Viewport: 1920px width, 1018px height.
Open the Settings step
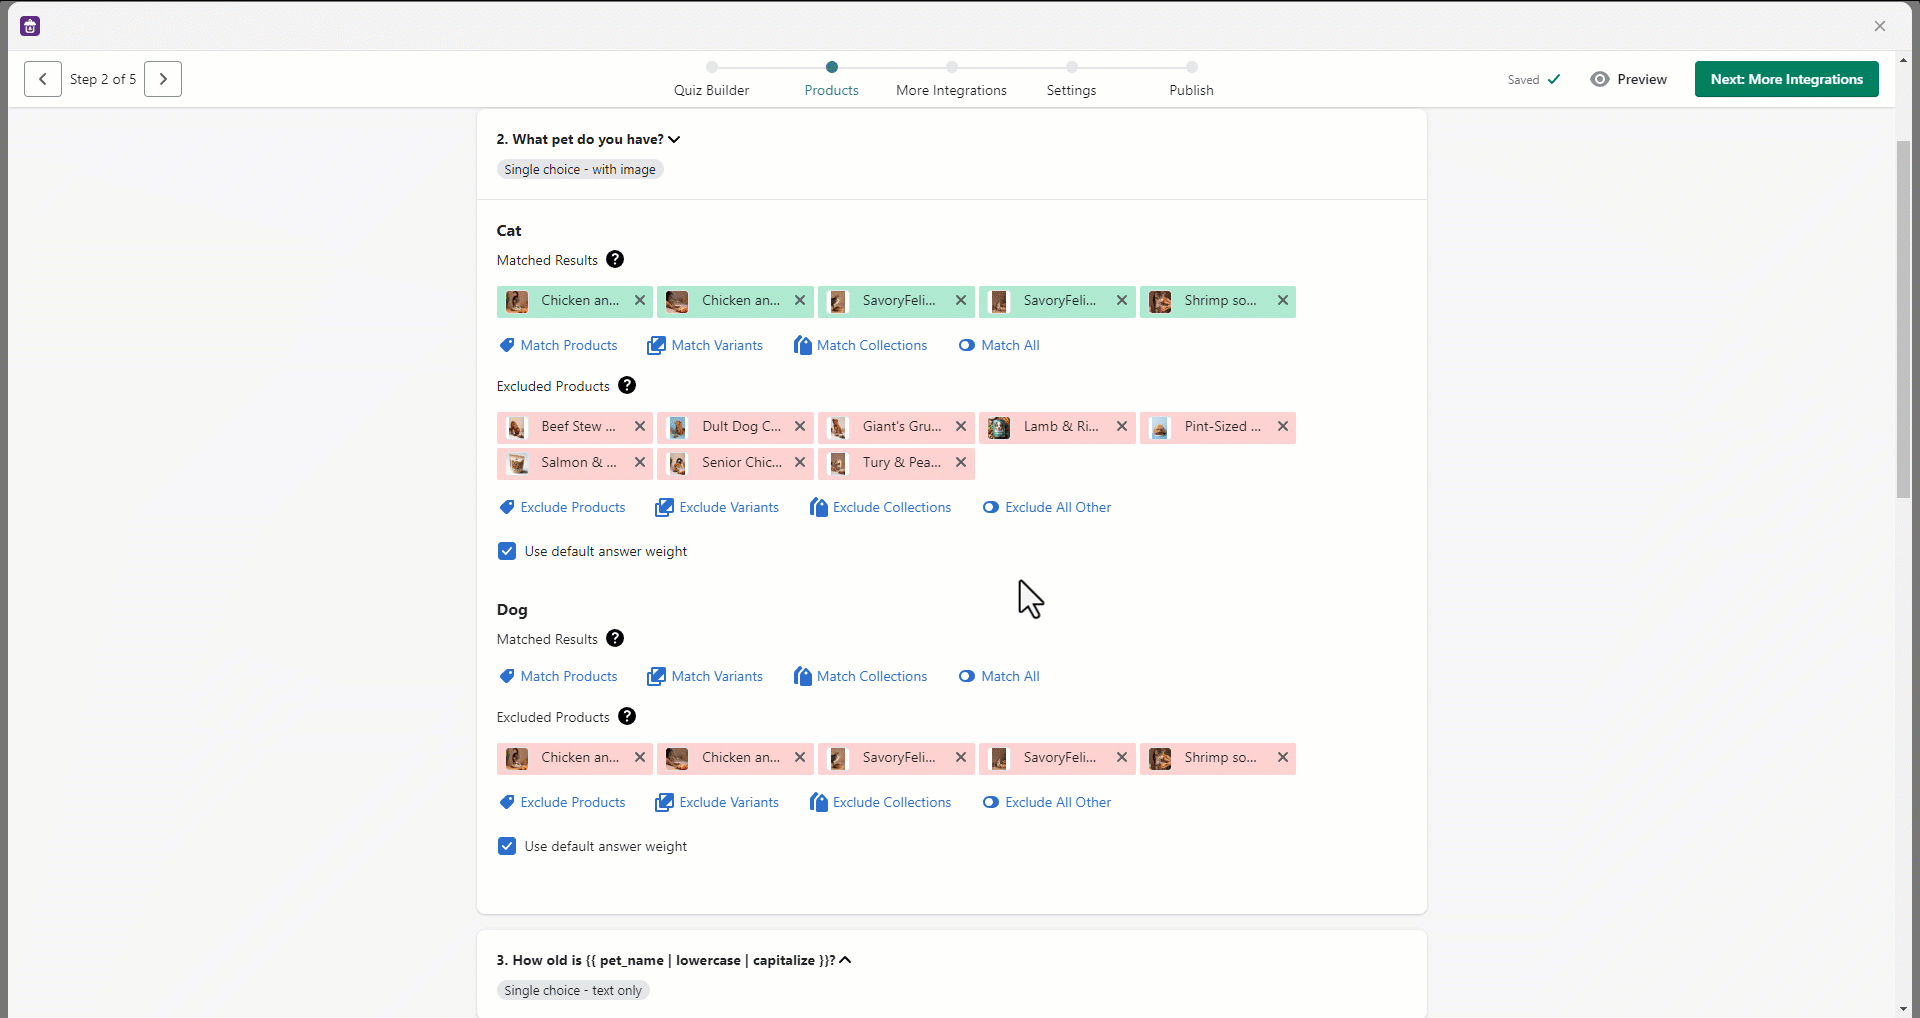point(1071,80)
